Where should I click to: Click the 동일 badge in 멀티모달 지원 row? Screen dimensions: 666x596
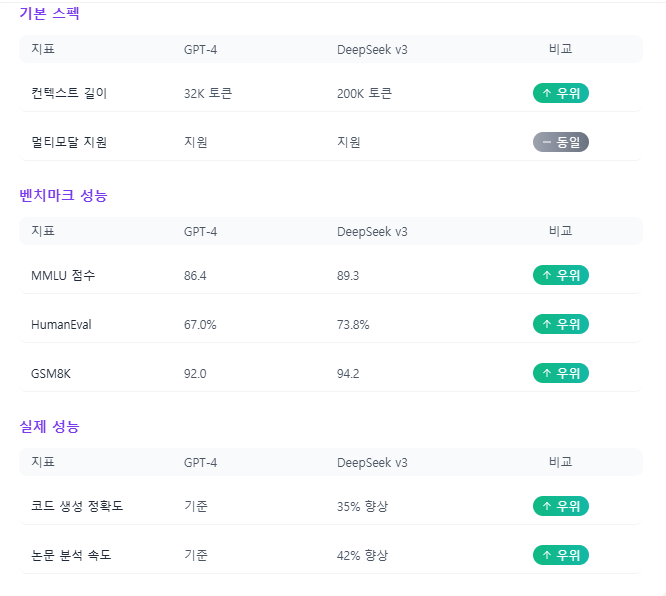[x=561, y=142]
